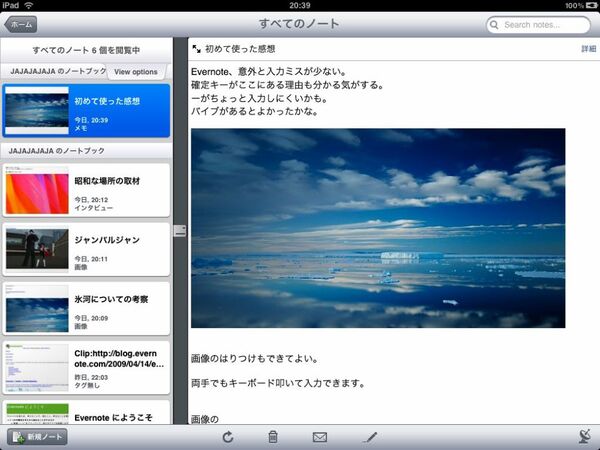Screen dimensions: 600x450
Task: Tap the line 両手でもキーボード叩いて入力できます。
Action: [278, 383]
